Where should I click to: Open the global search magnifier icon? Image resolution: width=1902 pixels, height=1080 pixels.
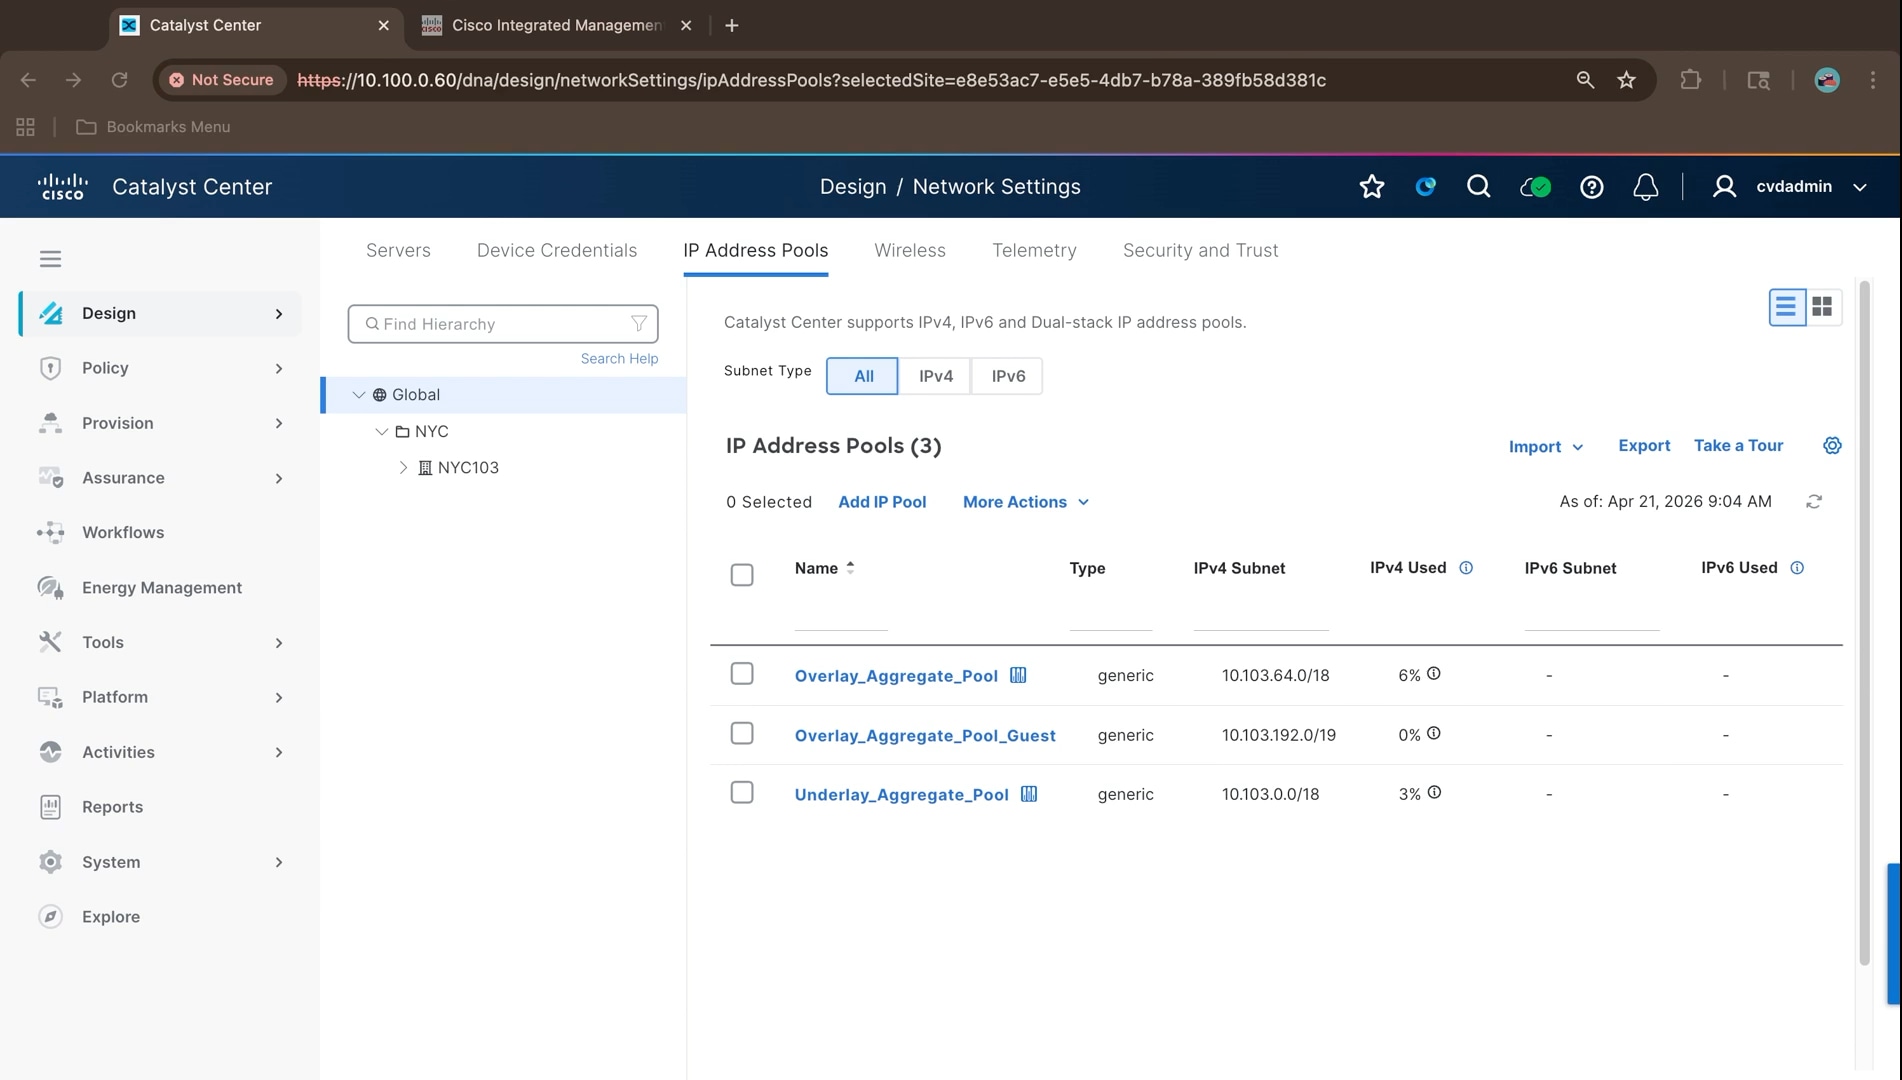[x=1478, y=187]
